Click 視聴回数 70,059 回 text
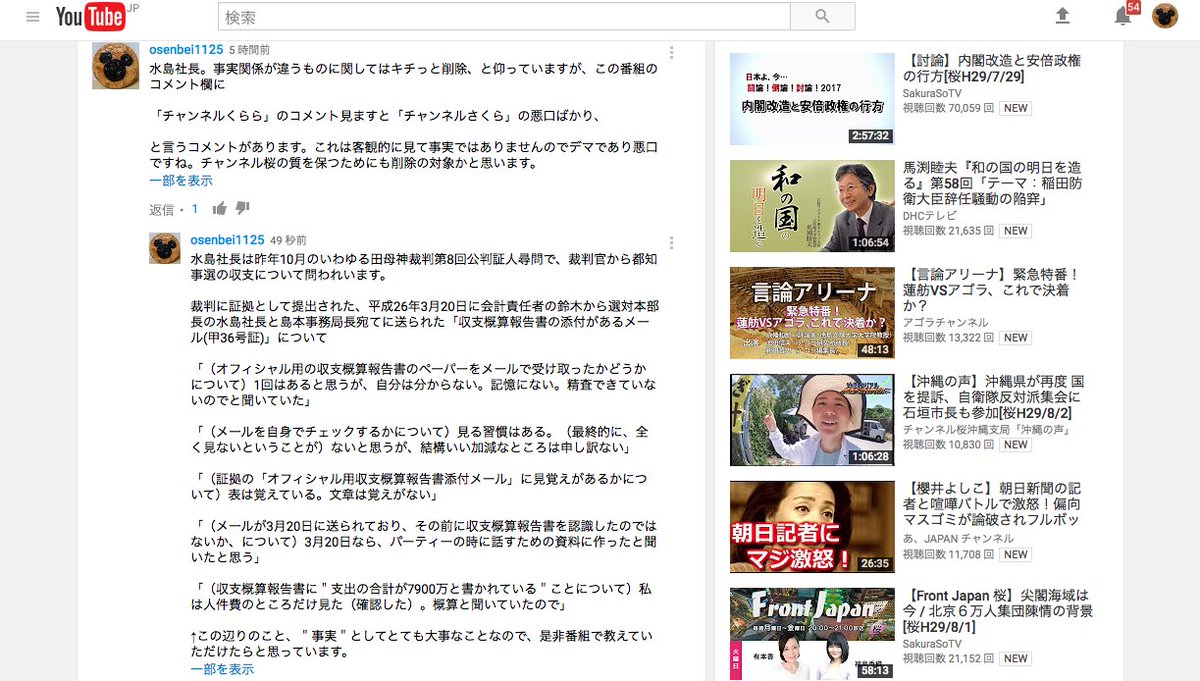The image size is (1200, 681). [948, 107]
